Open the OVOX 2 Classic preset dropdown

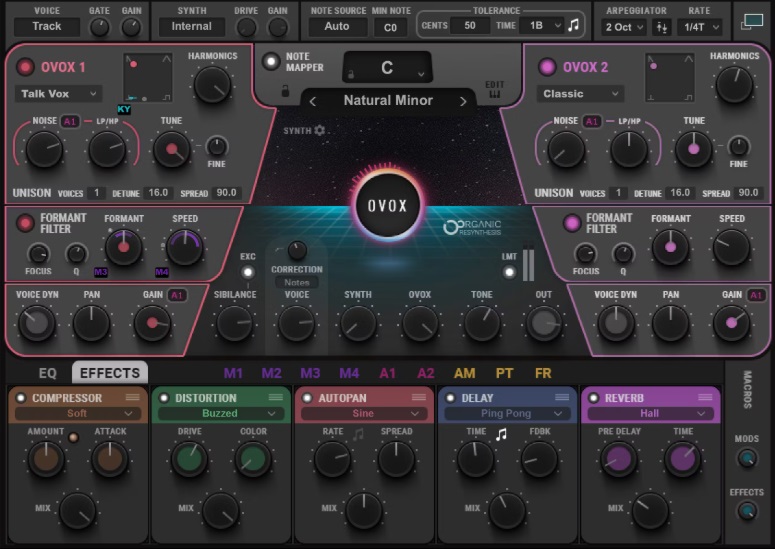tap(581, 93)
